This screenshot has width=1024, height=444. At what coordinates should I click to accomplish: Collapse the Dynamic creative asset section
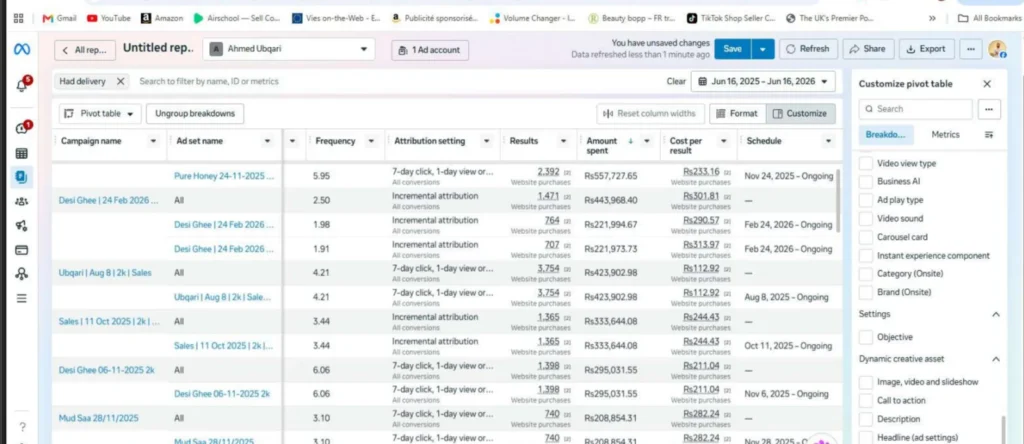coord(996,359)
